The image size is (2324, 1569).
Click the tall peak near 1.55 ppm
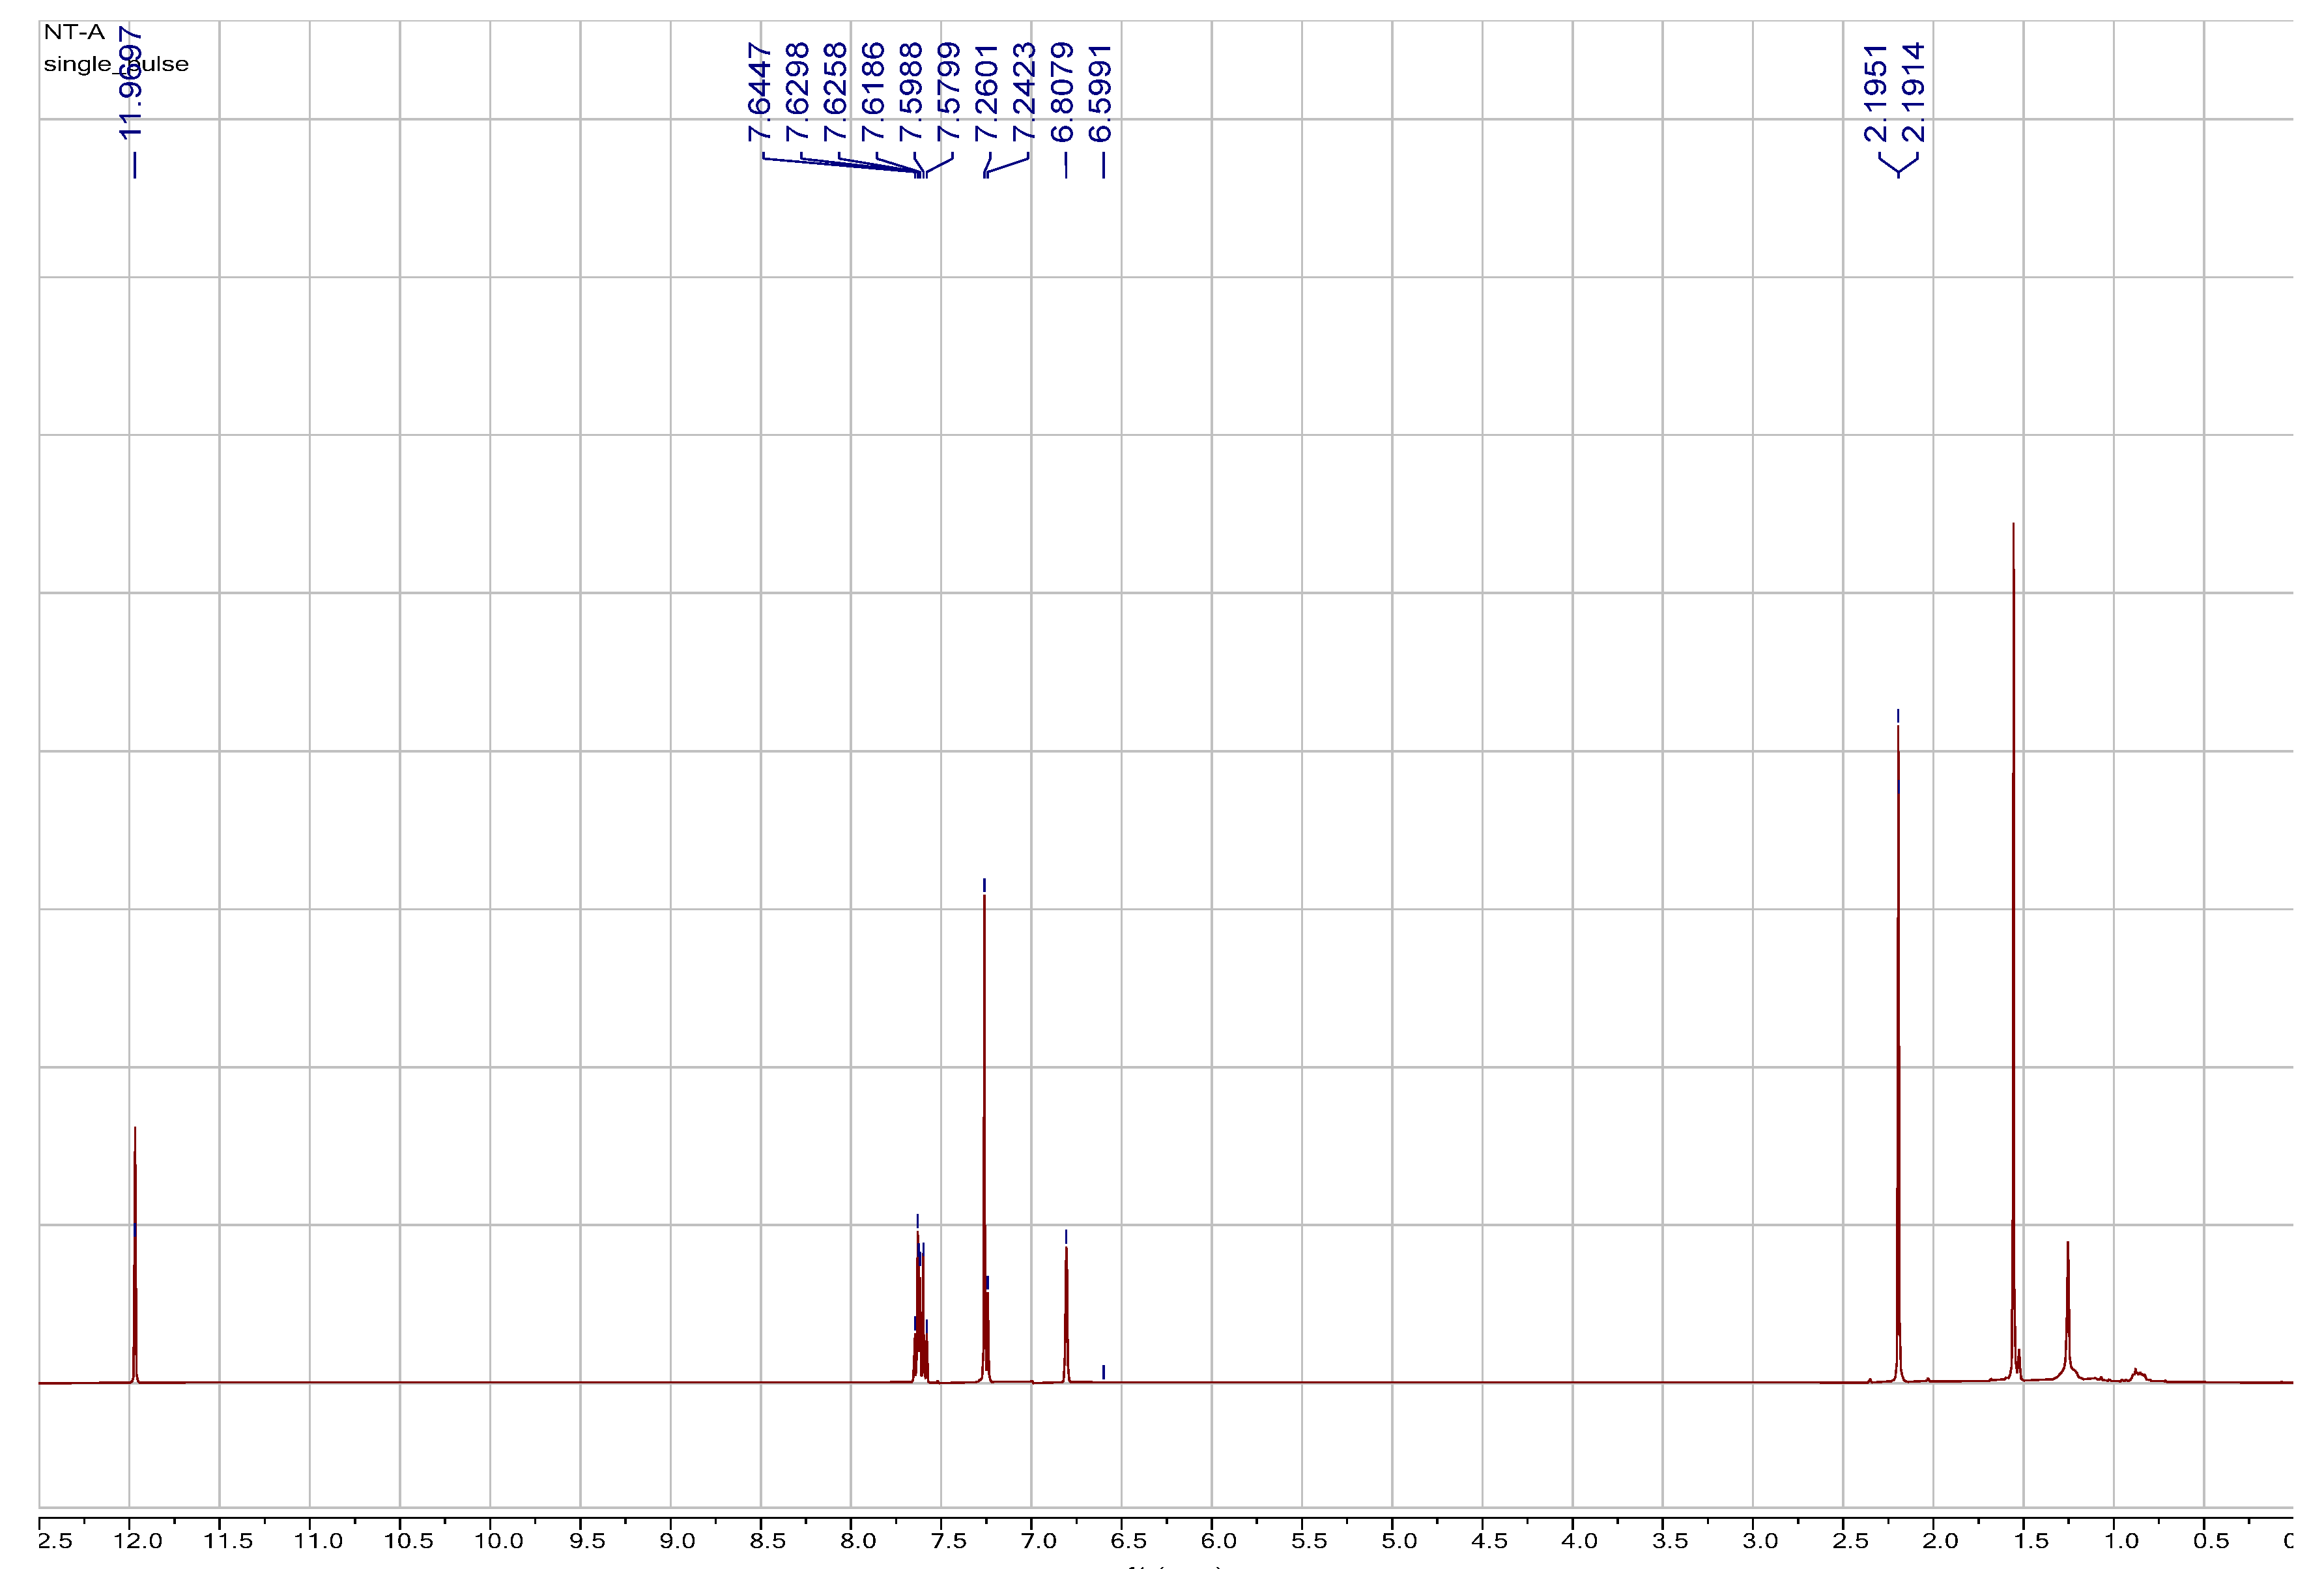[2013, 950]
